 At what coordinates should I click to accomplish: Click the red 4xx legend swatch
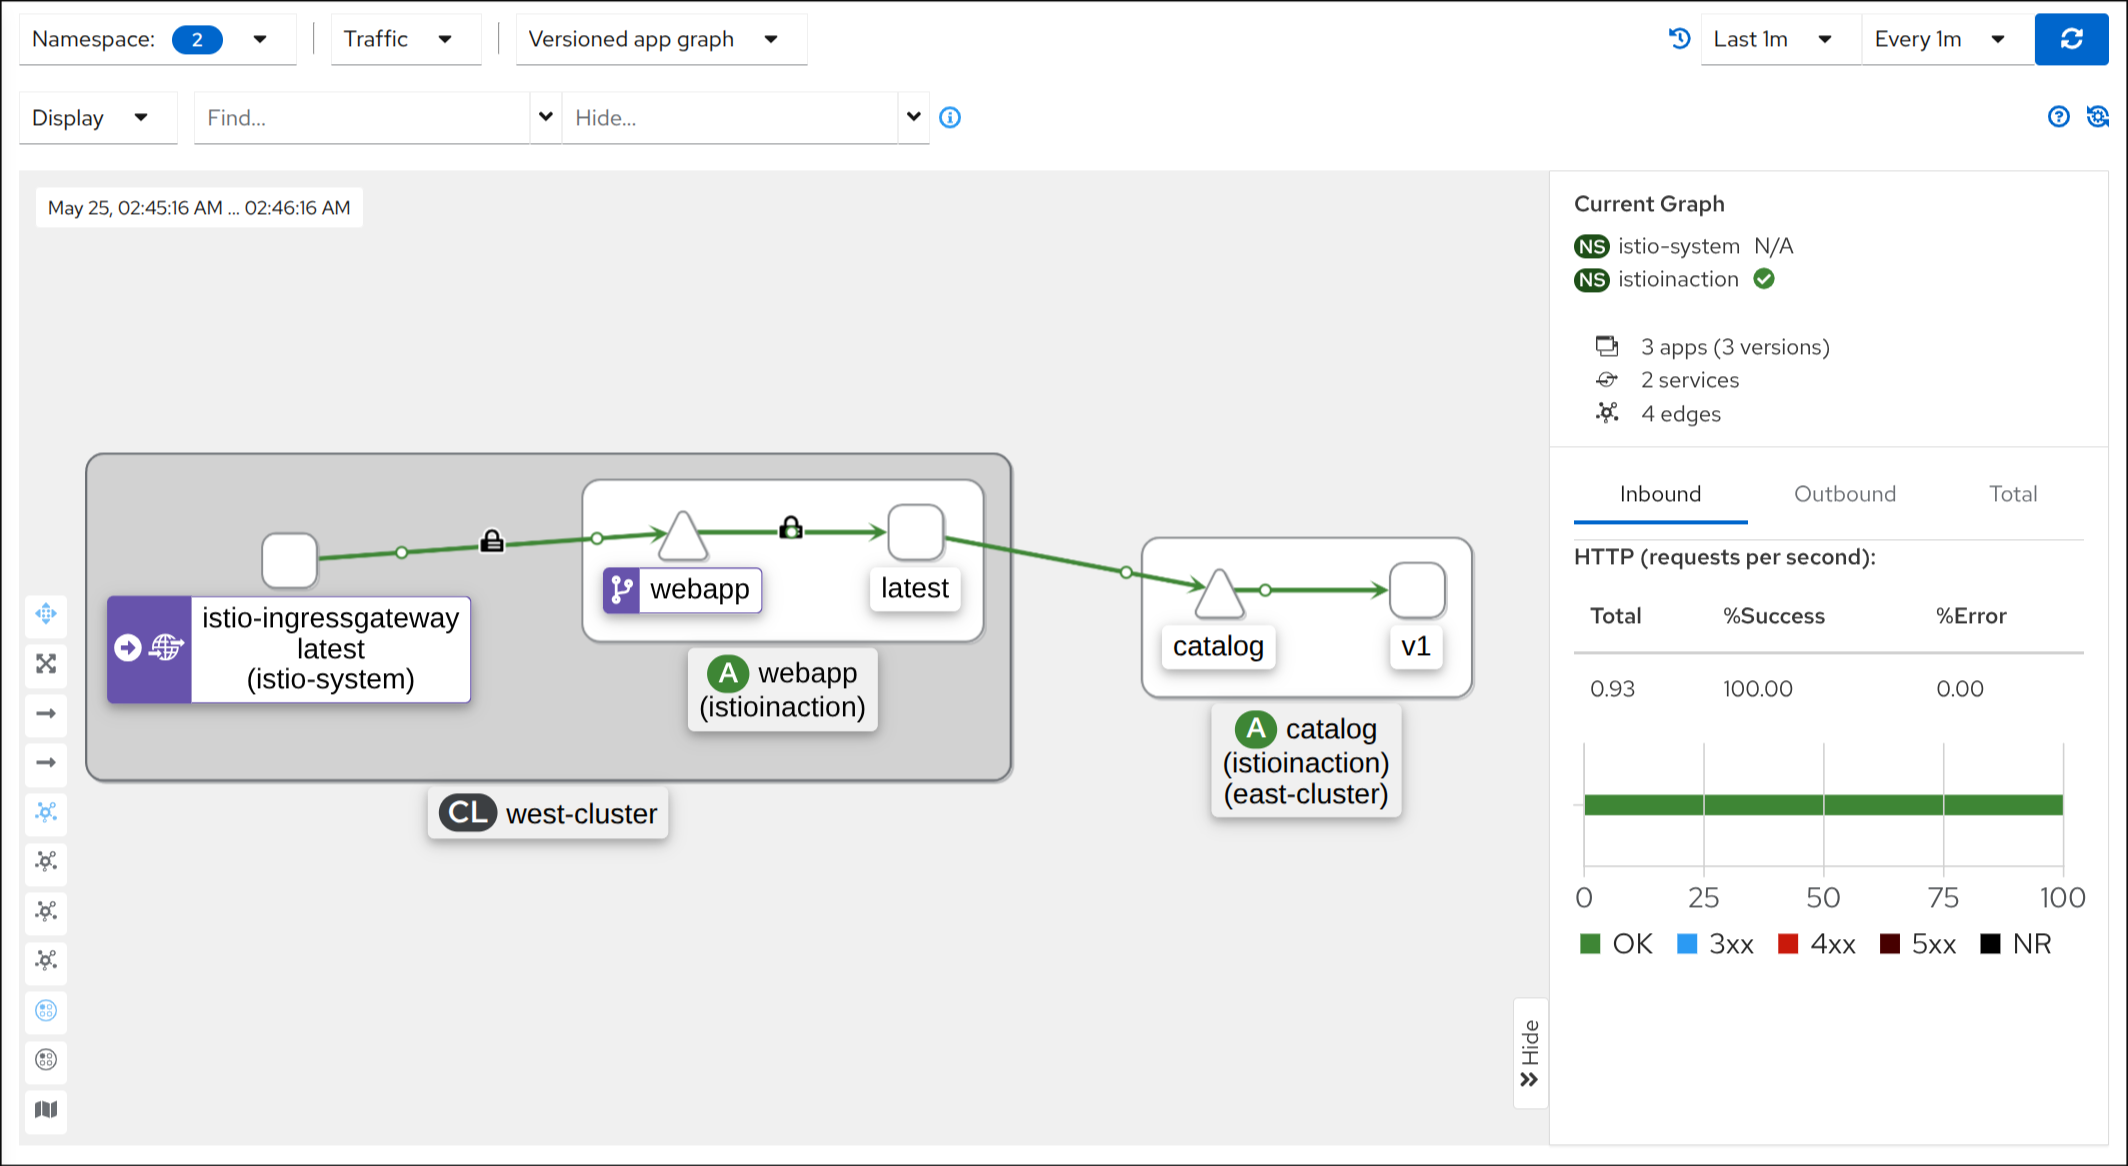click(1788, 944)
